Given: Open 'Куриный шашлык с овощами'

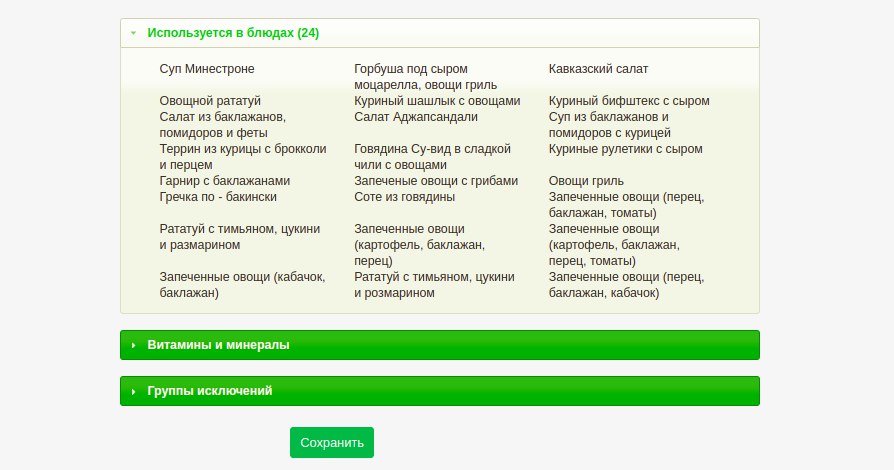Looking at the screenshot, I should (x=437, y=101).
